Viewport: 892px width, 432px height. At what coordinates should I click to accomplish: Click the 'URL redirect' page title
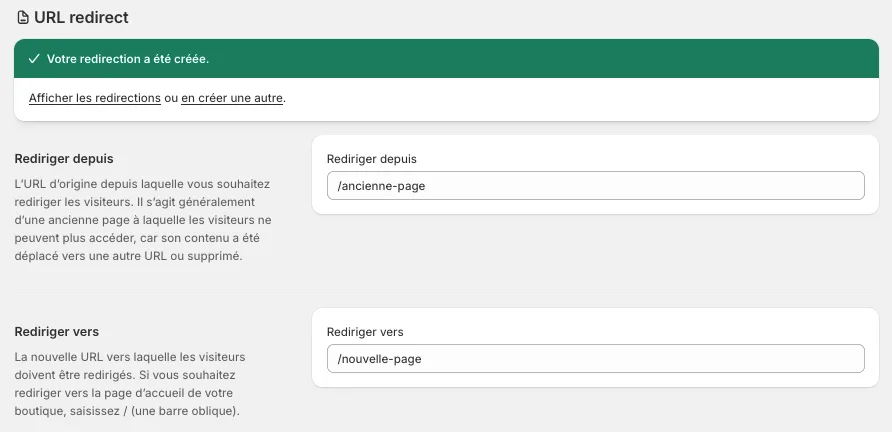click(81, 18)
